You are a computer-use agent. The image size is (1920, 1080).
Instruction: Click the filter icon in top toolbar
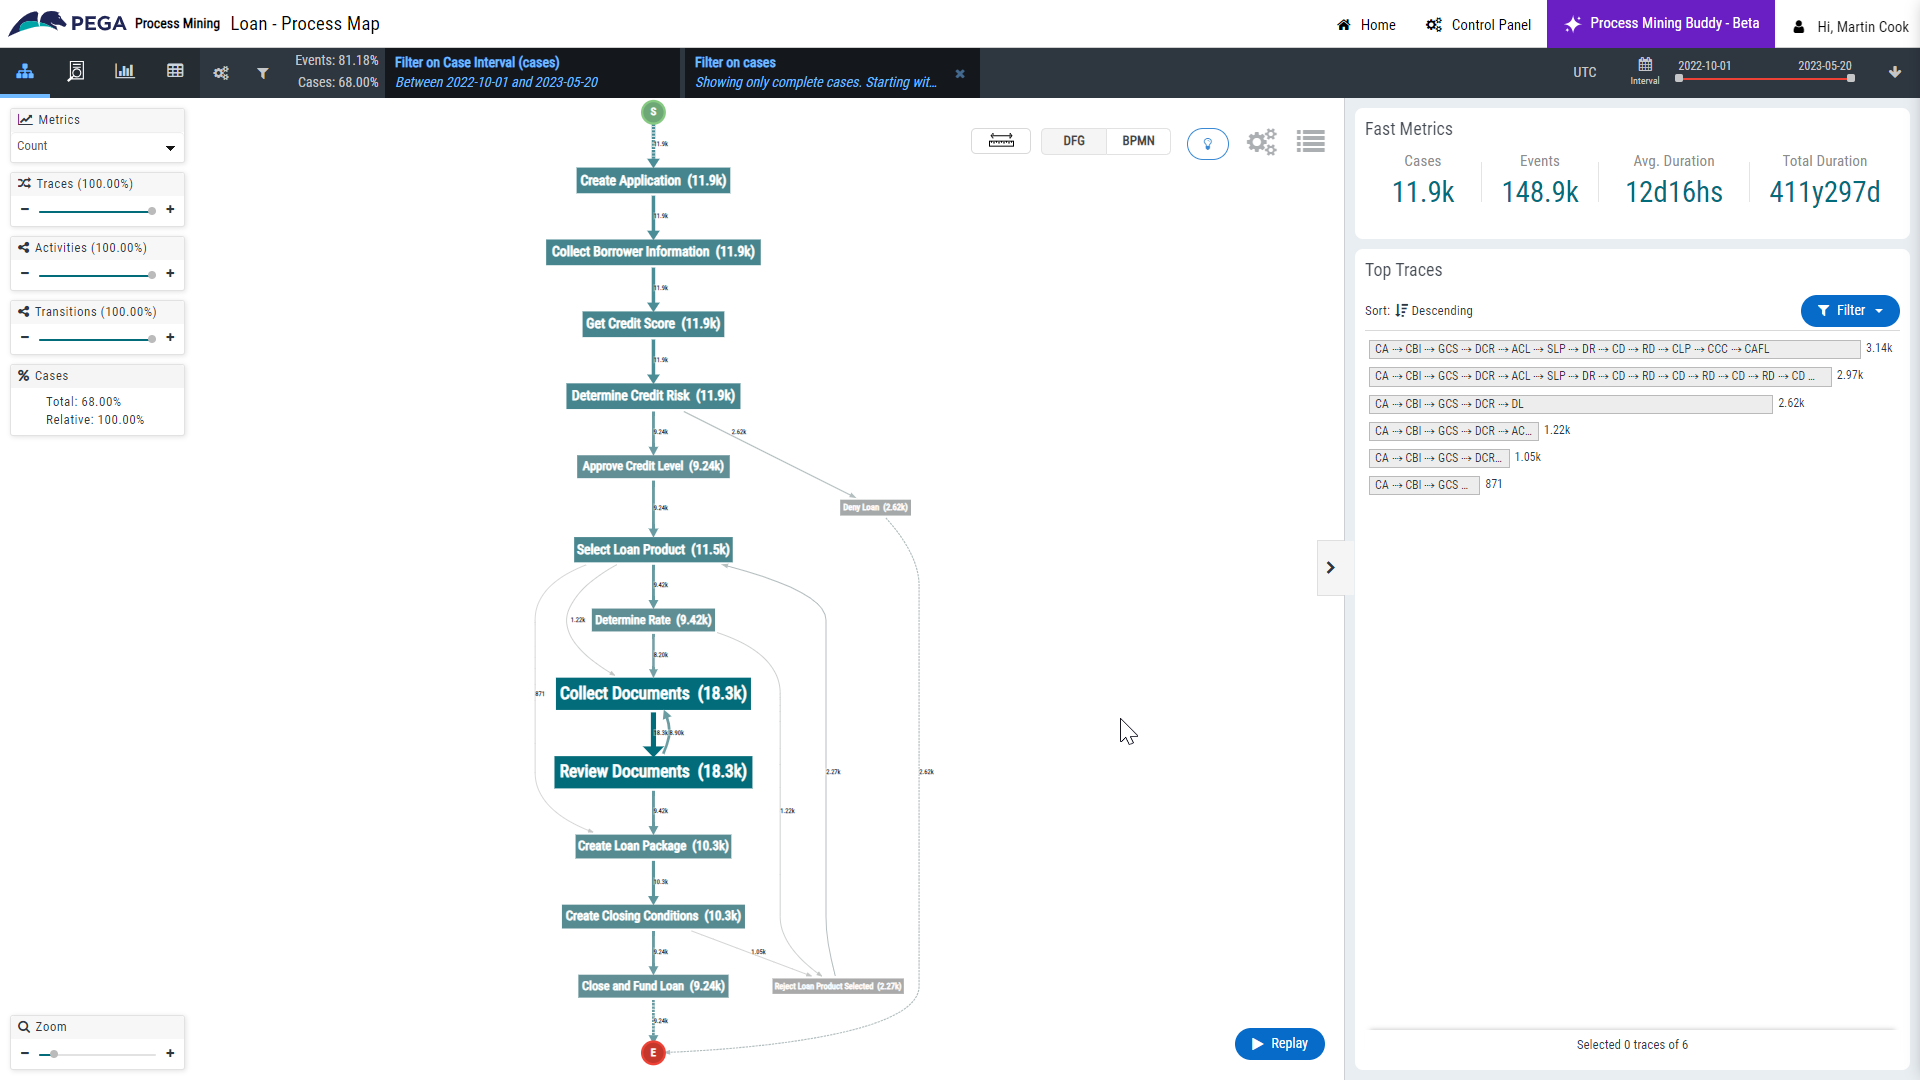262,71
